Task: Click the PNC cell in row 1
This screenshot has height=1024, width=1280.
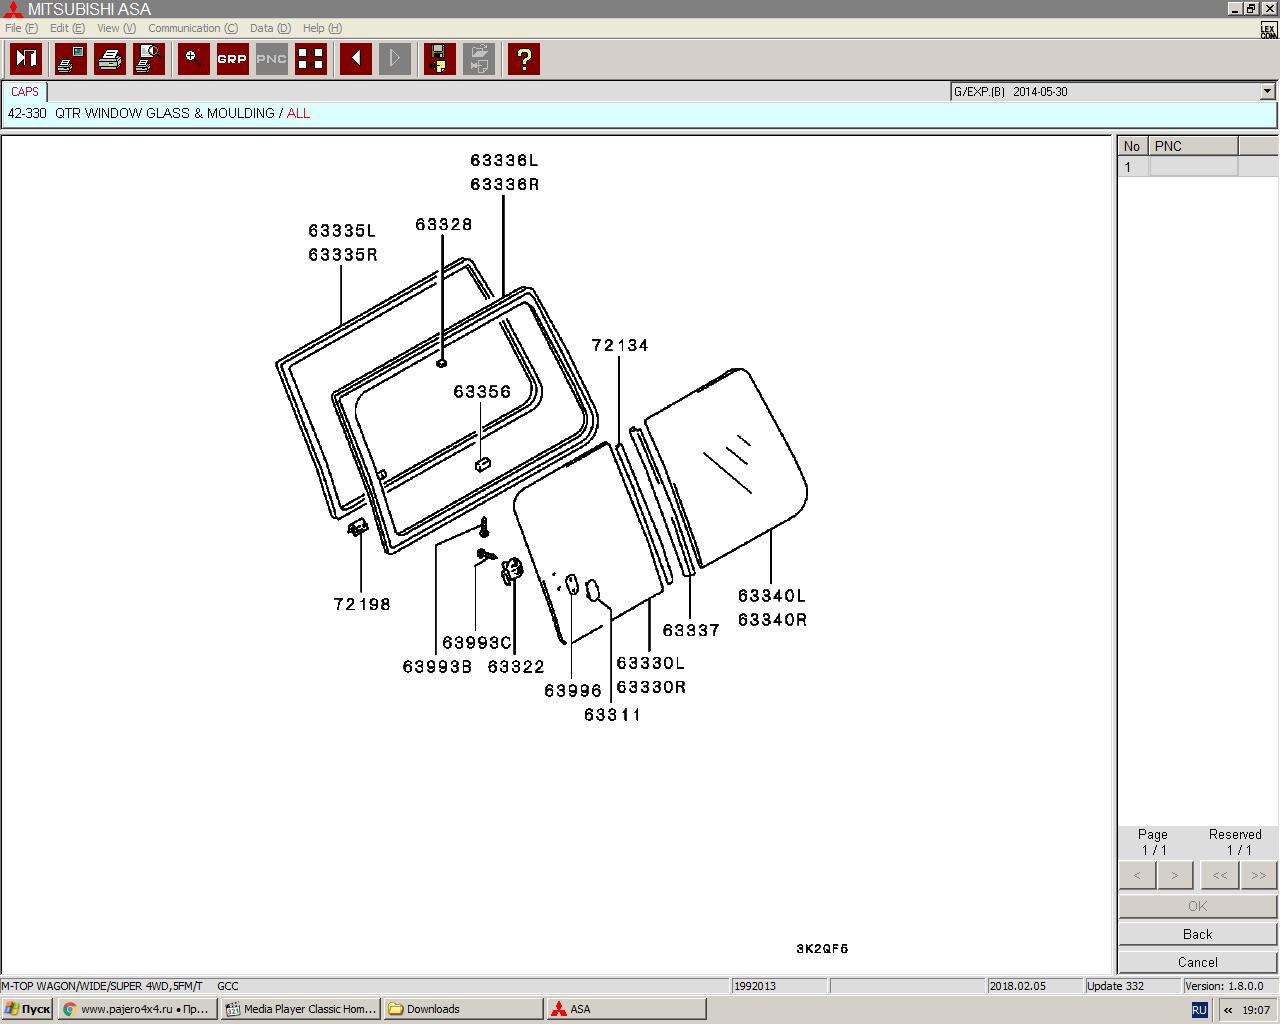Action: (x=1193, y=167)
